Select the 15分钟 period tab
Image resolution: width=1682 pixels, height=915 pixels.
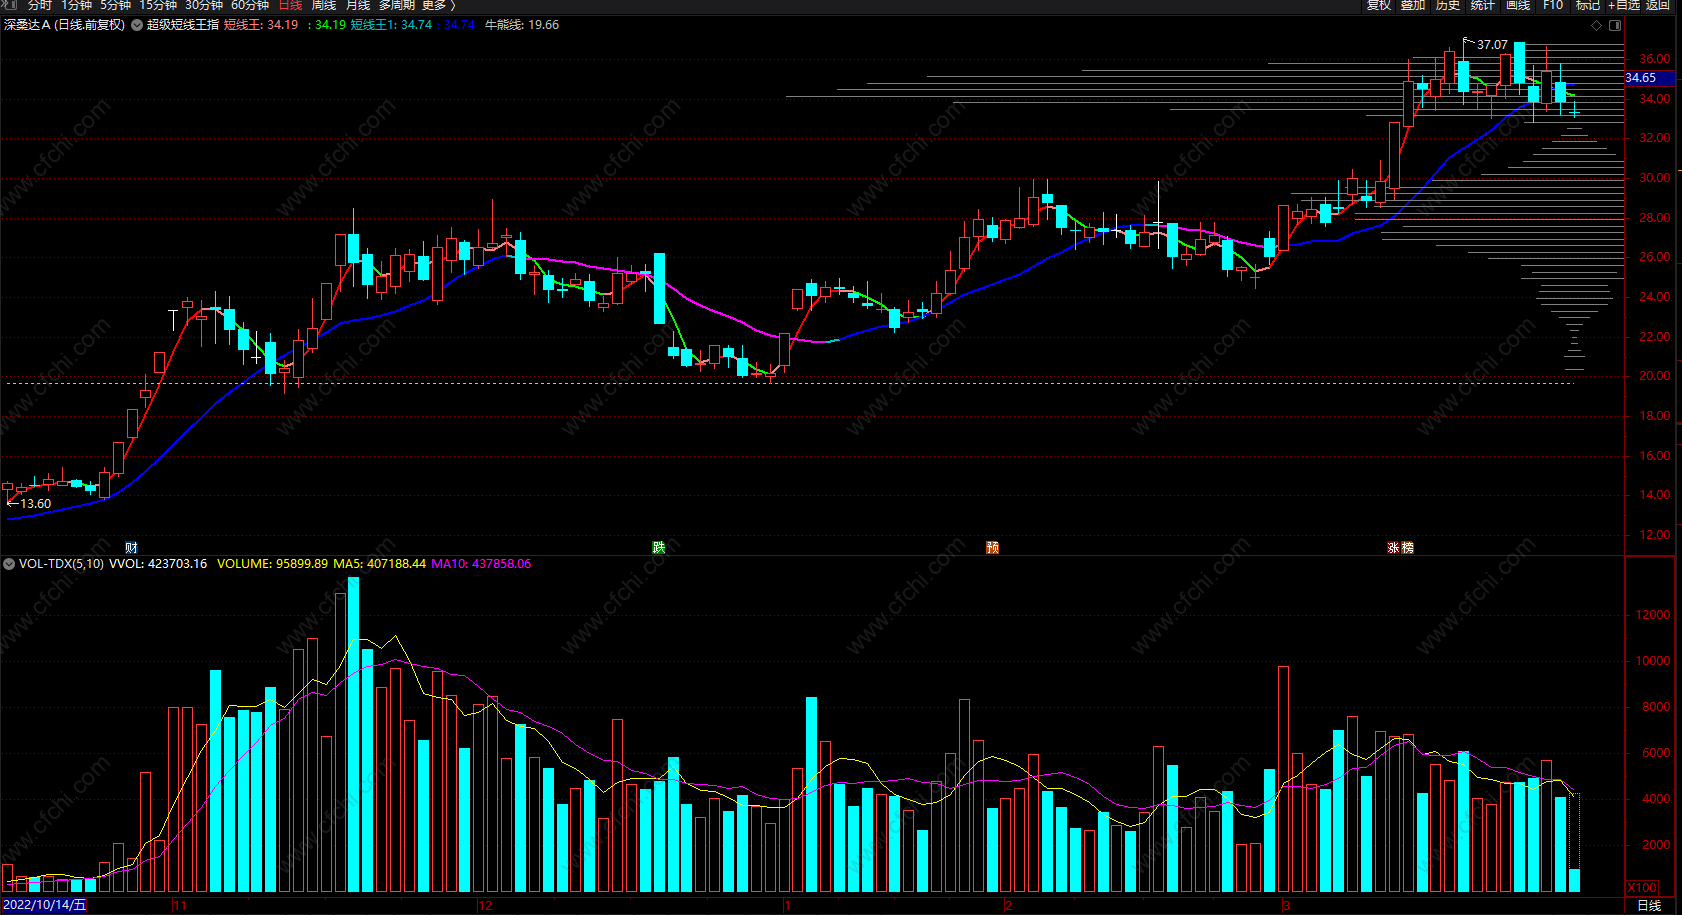tap(158, 5)
